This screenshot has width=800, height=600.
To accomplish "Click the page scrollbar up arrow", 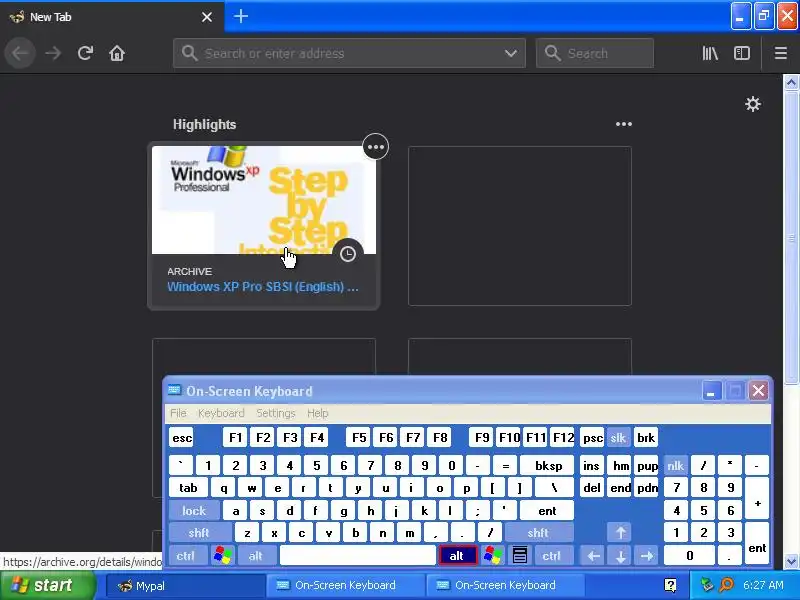I will [x=791, y=82].
